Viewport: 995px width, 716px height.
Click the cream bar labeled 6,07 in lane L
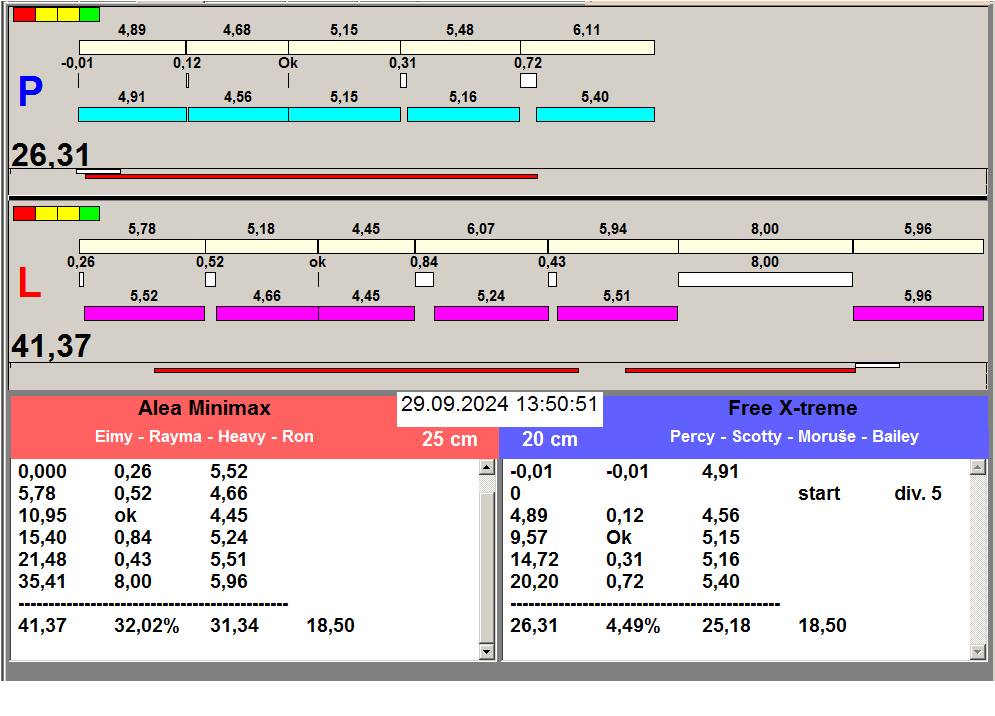coord(482,246)
